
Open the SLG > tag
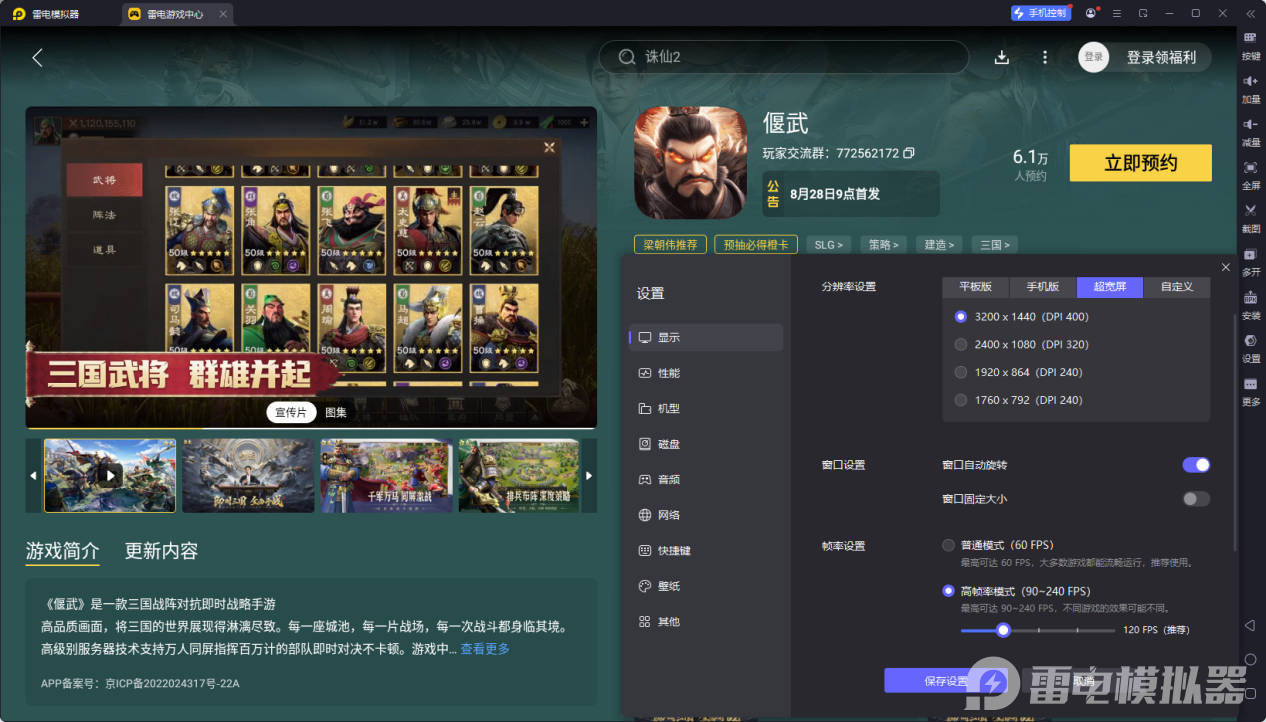click(829, 244)
